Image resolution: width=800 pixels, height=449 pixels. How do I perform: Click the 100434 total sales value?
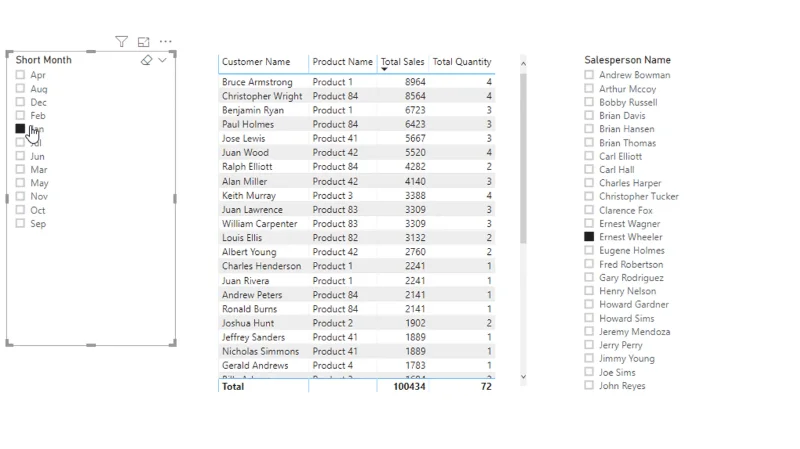409,387
